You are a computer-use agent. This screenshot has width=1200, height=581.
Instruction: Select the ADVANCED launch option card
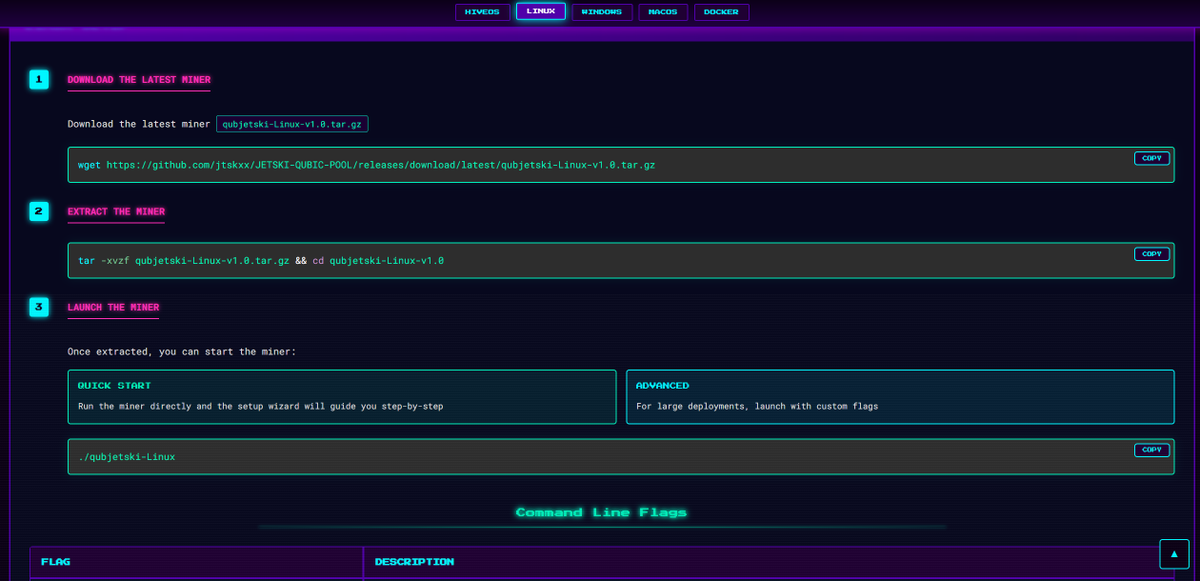(x=900, y=397)
